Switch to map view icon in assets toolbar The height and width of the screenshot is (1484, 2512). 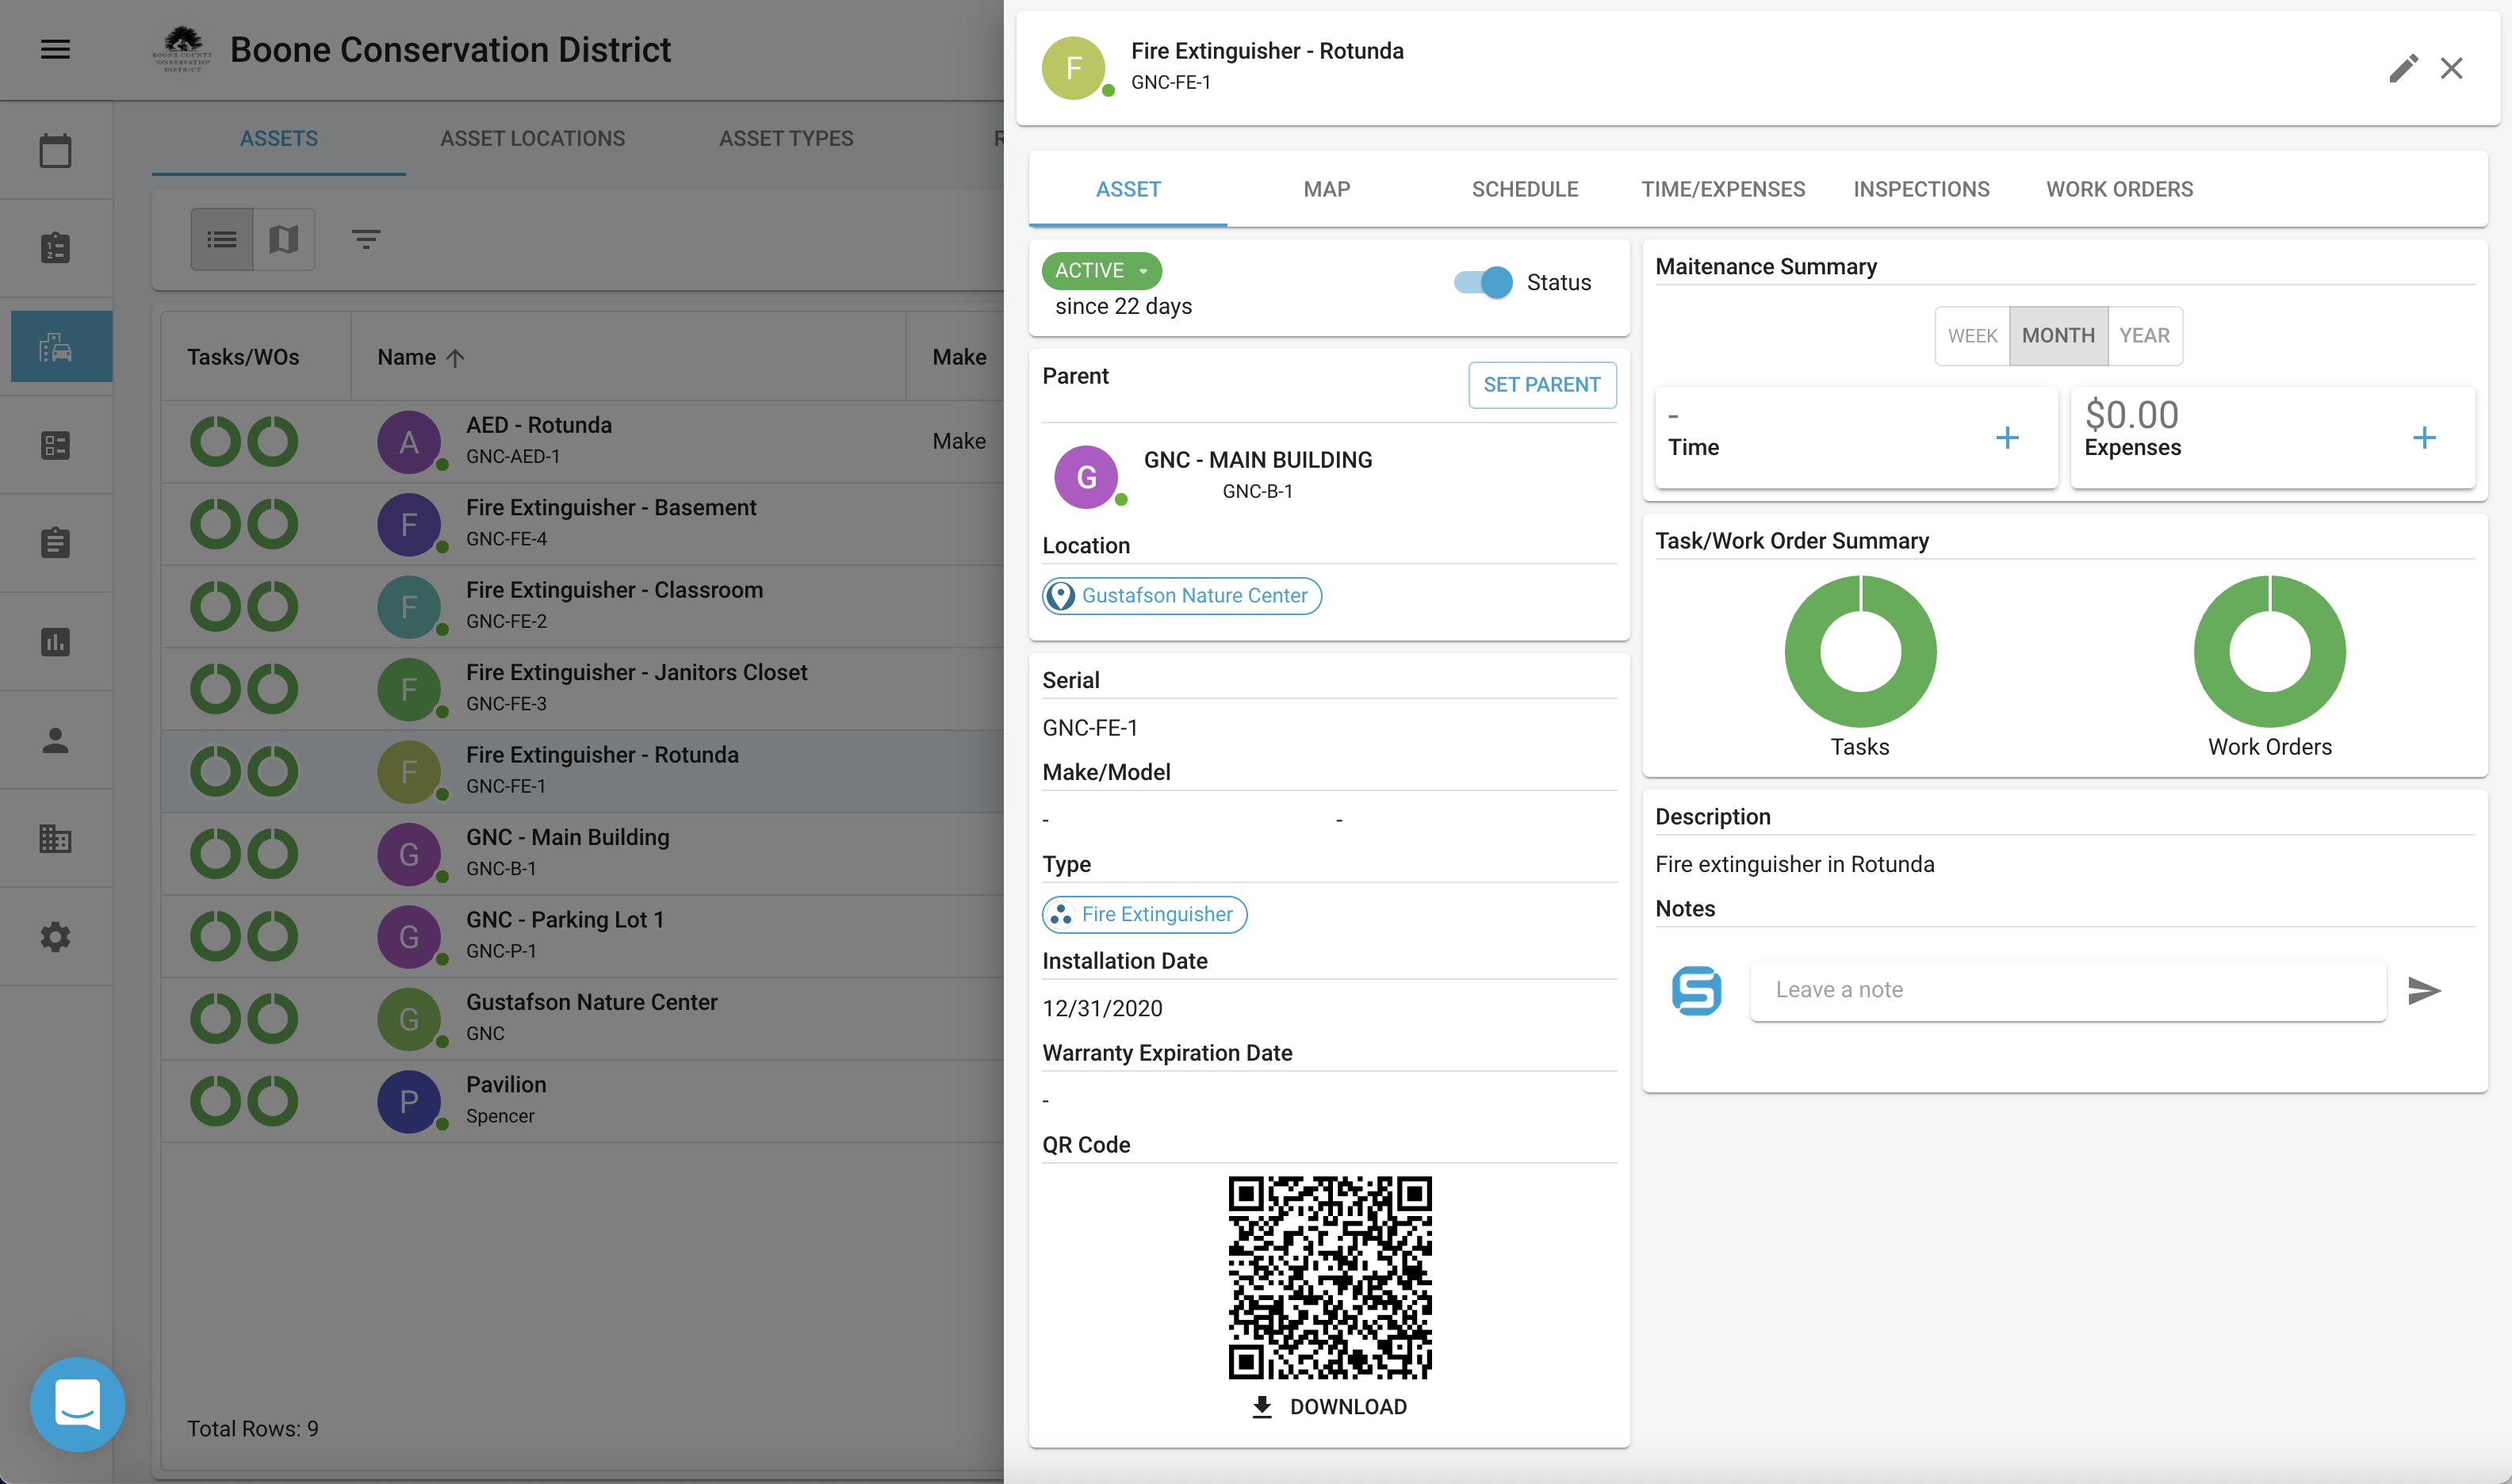click(x=284, y=239)
